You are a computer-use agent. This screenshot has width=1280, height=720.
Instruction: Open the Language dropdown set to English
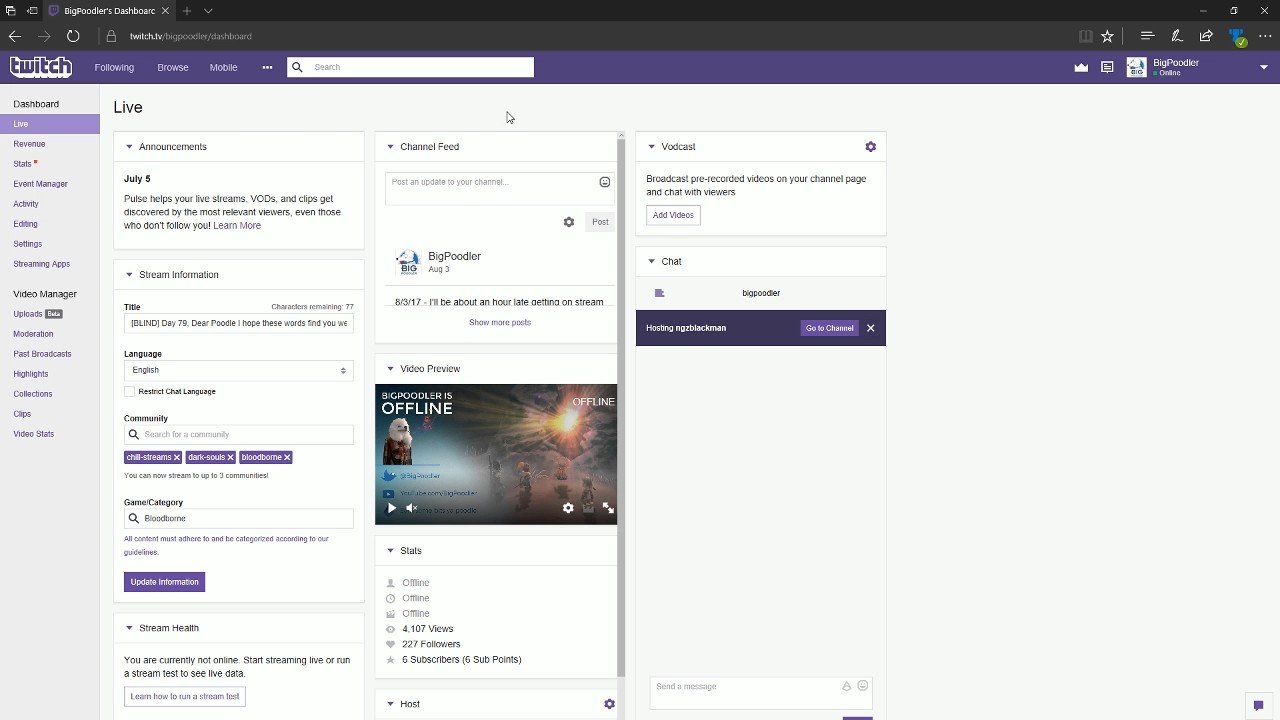[x=238, y=370]
